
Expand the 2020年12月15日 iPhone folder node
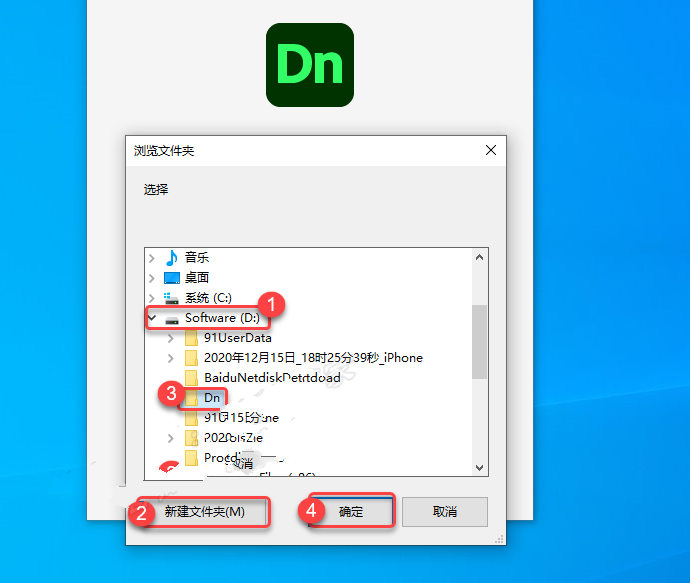pos(171,358)
